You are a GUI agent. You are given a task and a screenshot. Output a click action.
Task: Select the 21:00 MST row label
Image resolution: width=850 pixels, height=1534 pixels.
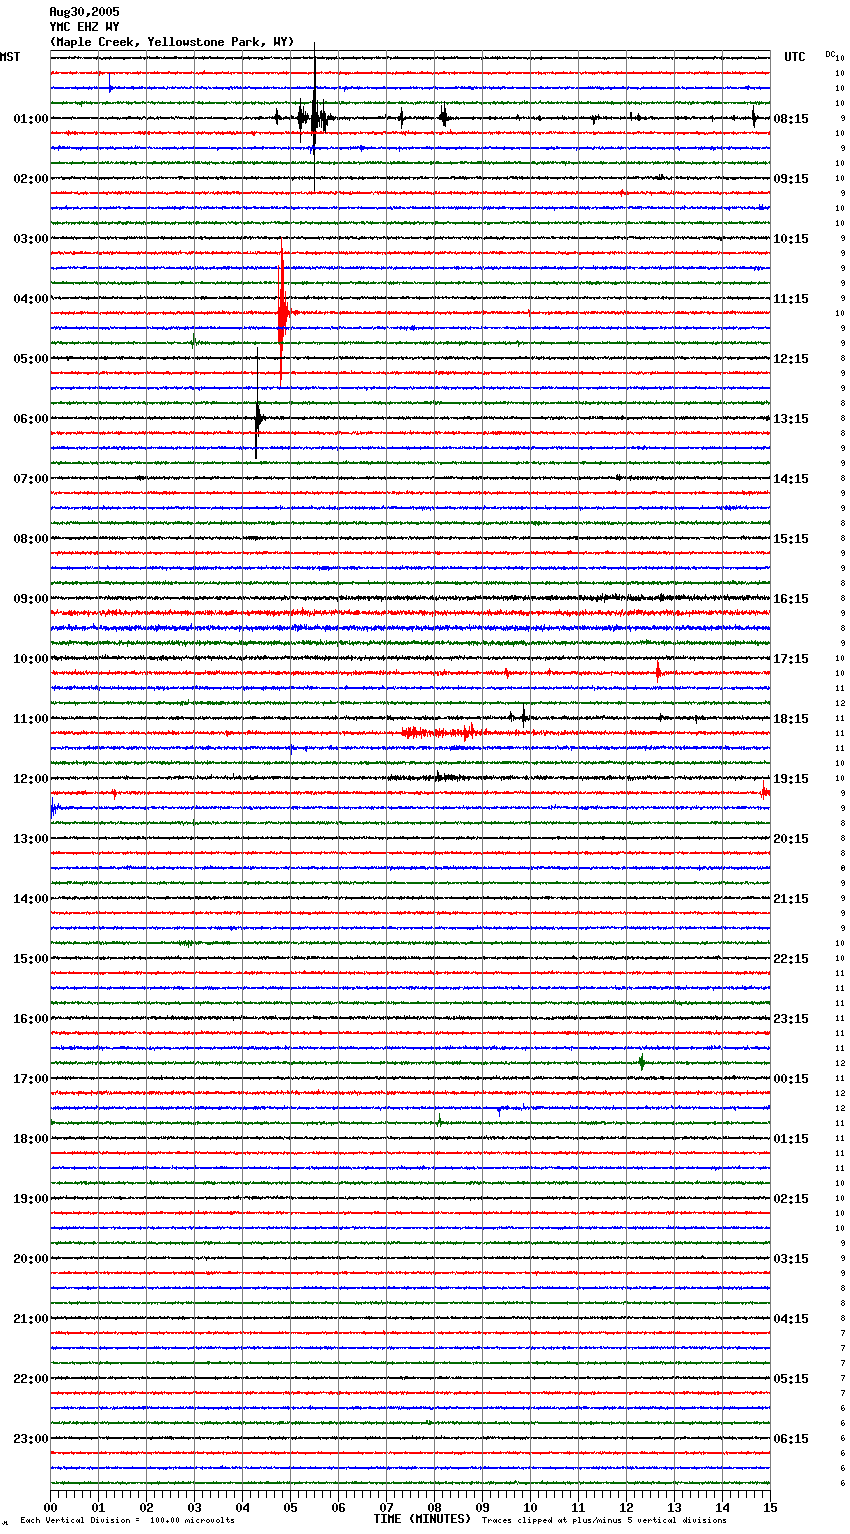31,1319
